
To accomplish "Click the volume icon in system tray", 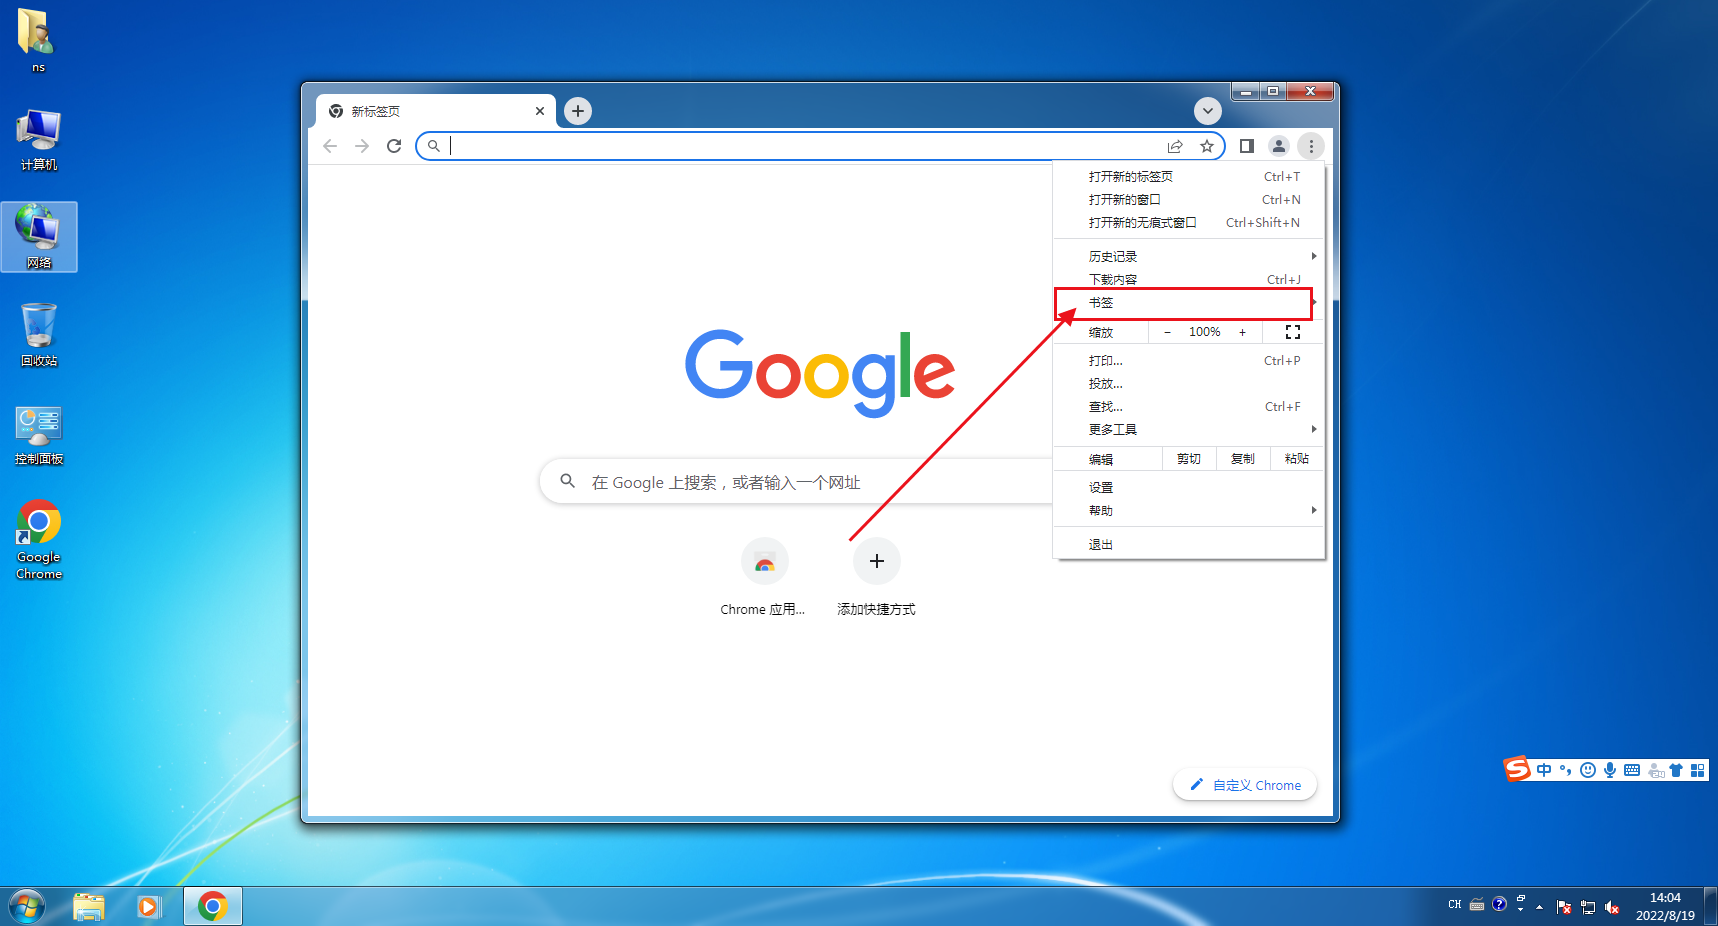I will (x=1612, y=907).
